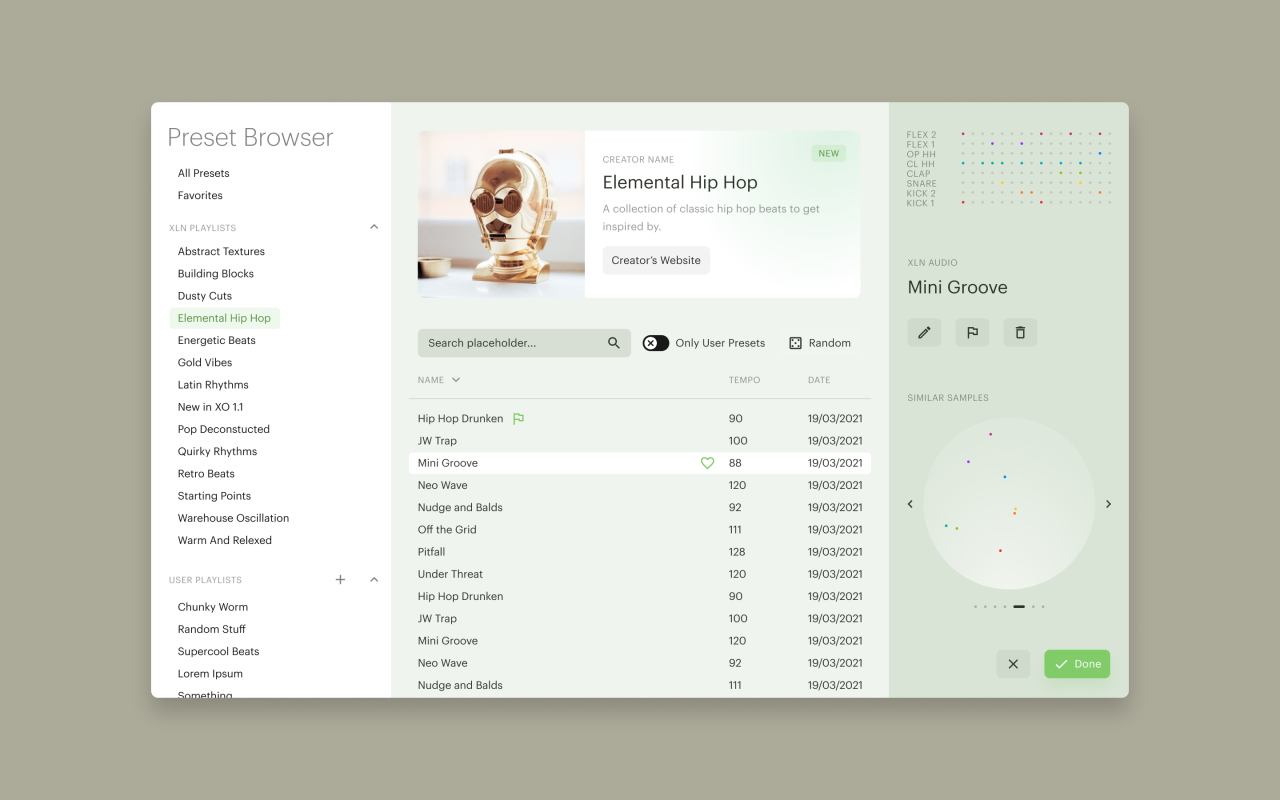Viewport: 1280px width, 800px height.
Task: Pick a random preset with Random button
Action: (x=820, y=343)
